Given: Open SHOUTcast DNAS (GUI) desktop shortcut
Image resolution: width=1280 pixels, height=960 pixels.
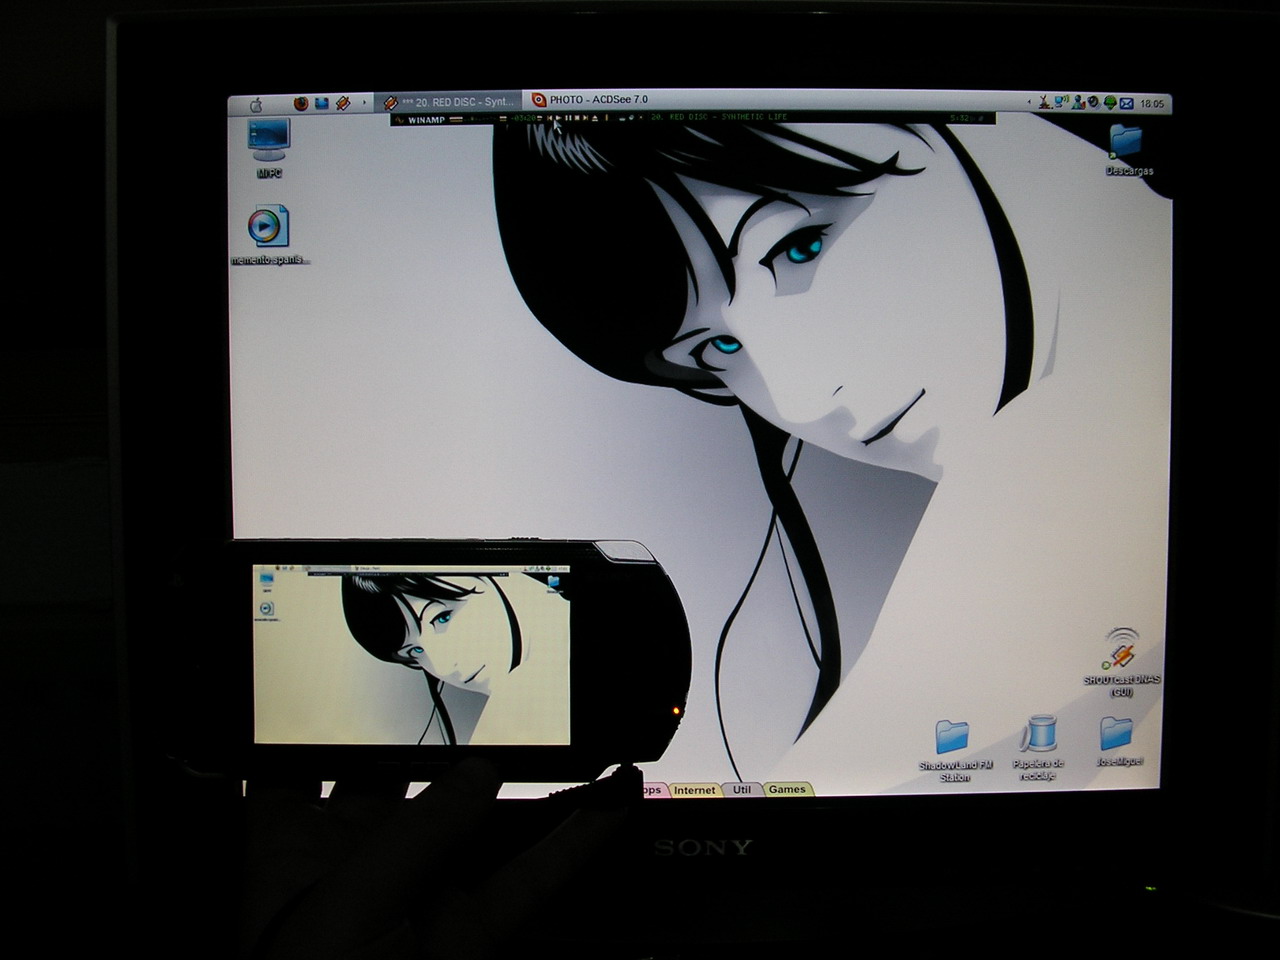Looking at the screenshot, I should point(1121,662).
